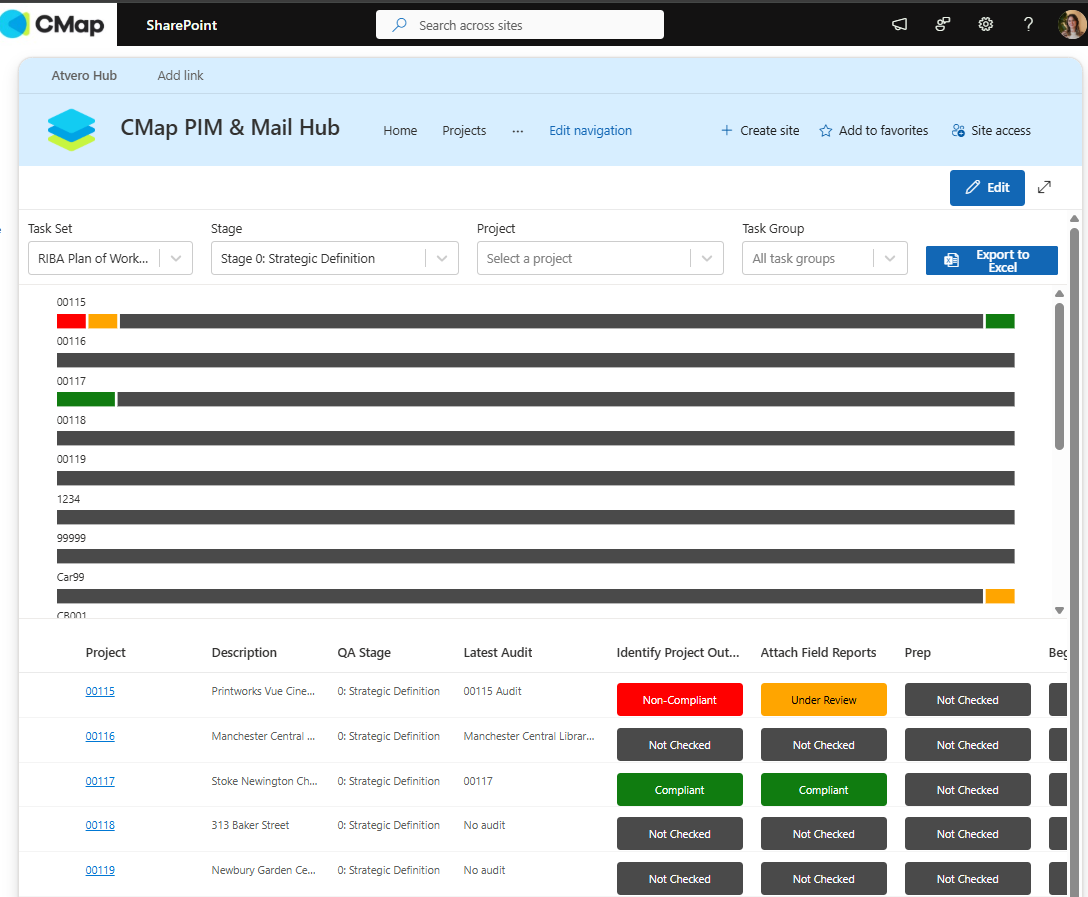Image resolution: width=1088 pixels, height=897 pixels.
Task: Click the user profile avatar
Action: coord(1072,25)
